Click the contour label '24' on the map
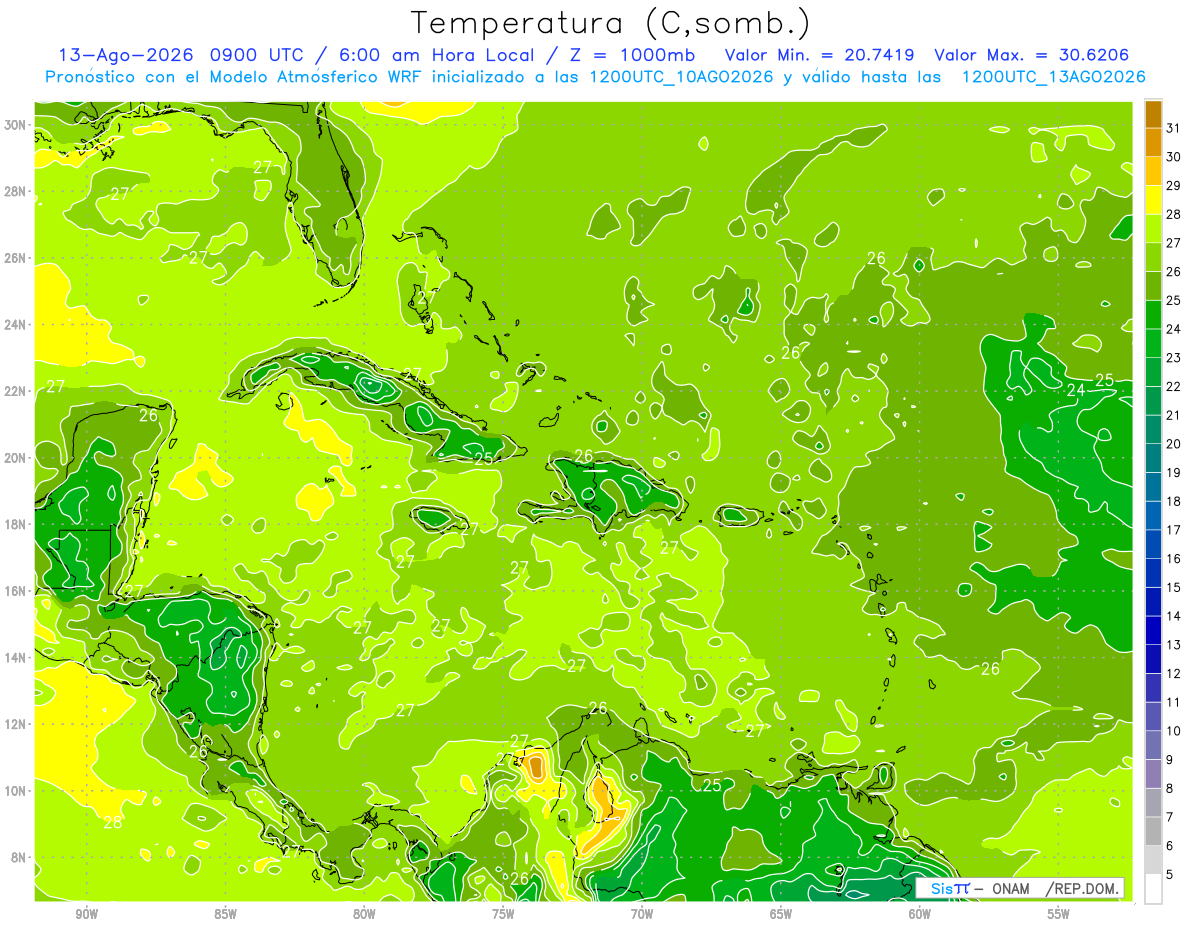Viewport: 1200px width, 927px height. (1076, 390)
